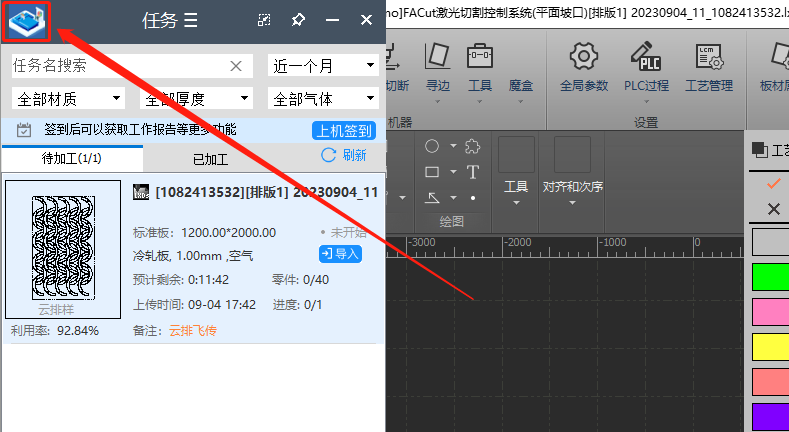
Task: Select the purple layer color swatch
Action: 770,416
